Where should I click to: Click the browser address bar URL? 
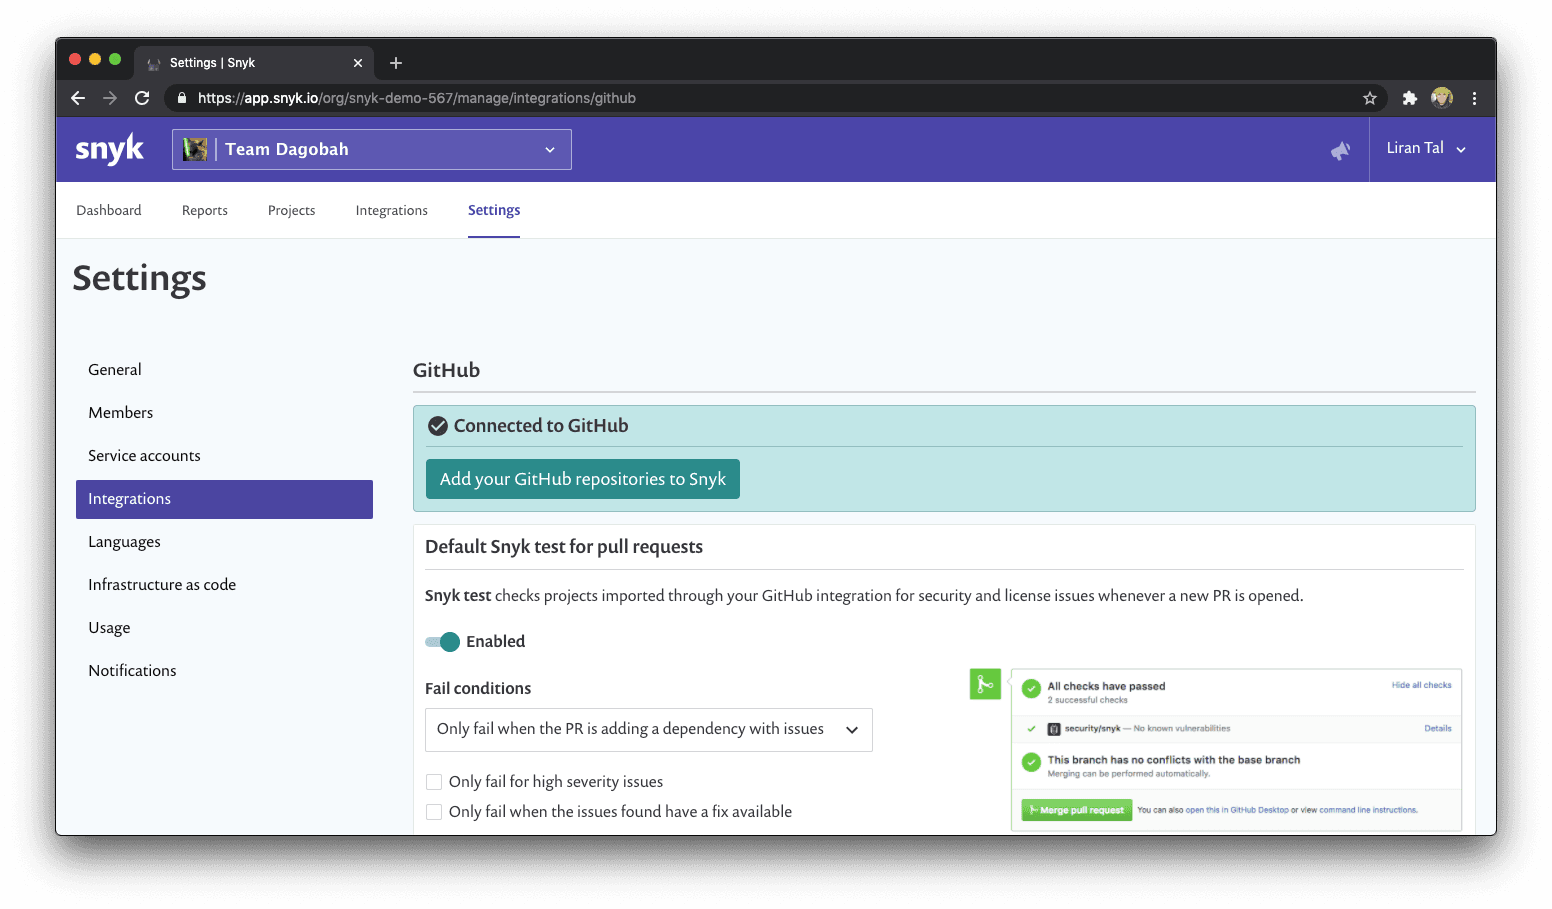417,98
